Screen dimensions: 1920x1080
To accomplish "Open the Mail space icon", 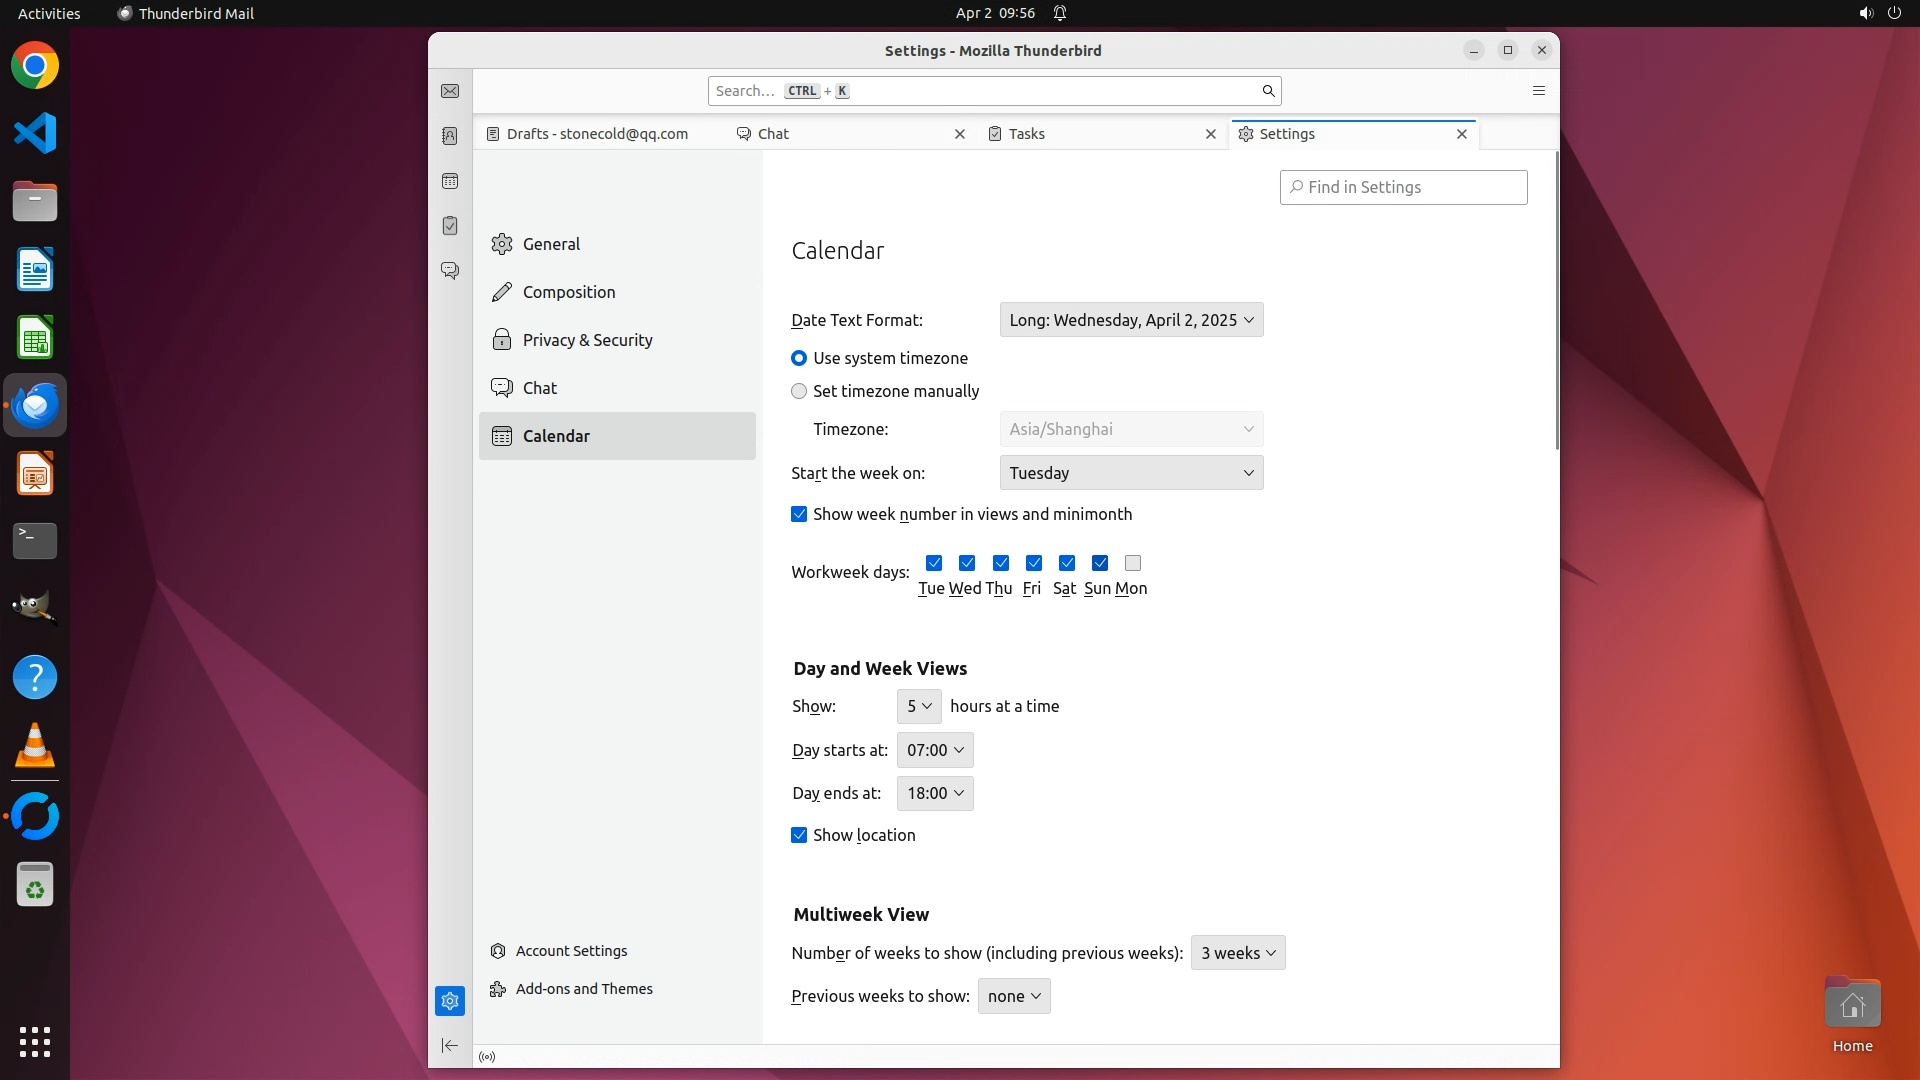I will coord(450,91).
